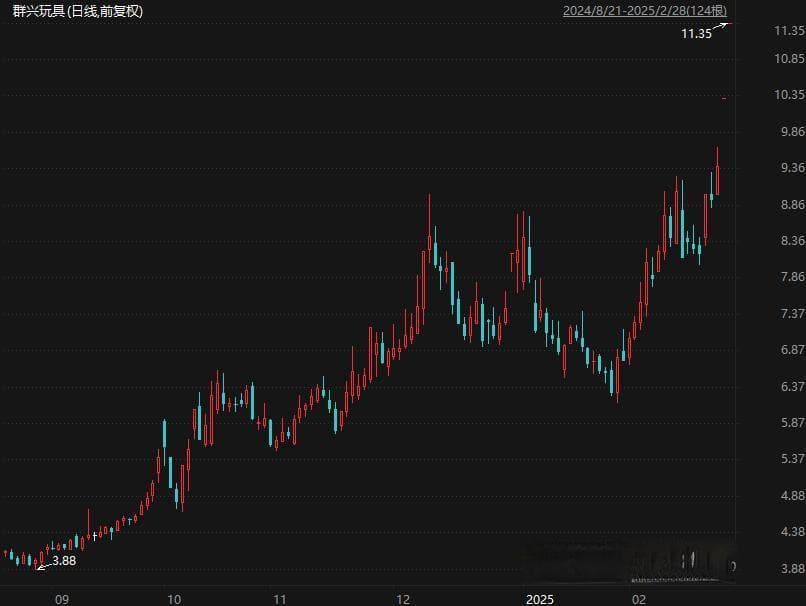Viewport: 806px width, 606px height.
Task: Click the 11.35 price axis label
Action: (x=790, y=31)
